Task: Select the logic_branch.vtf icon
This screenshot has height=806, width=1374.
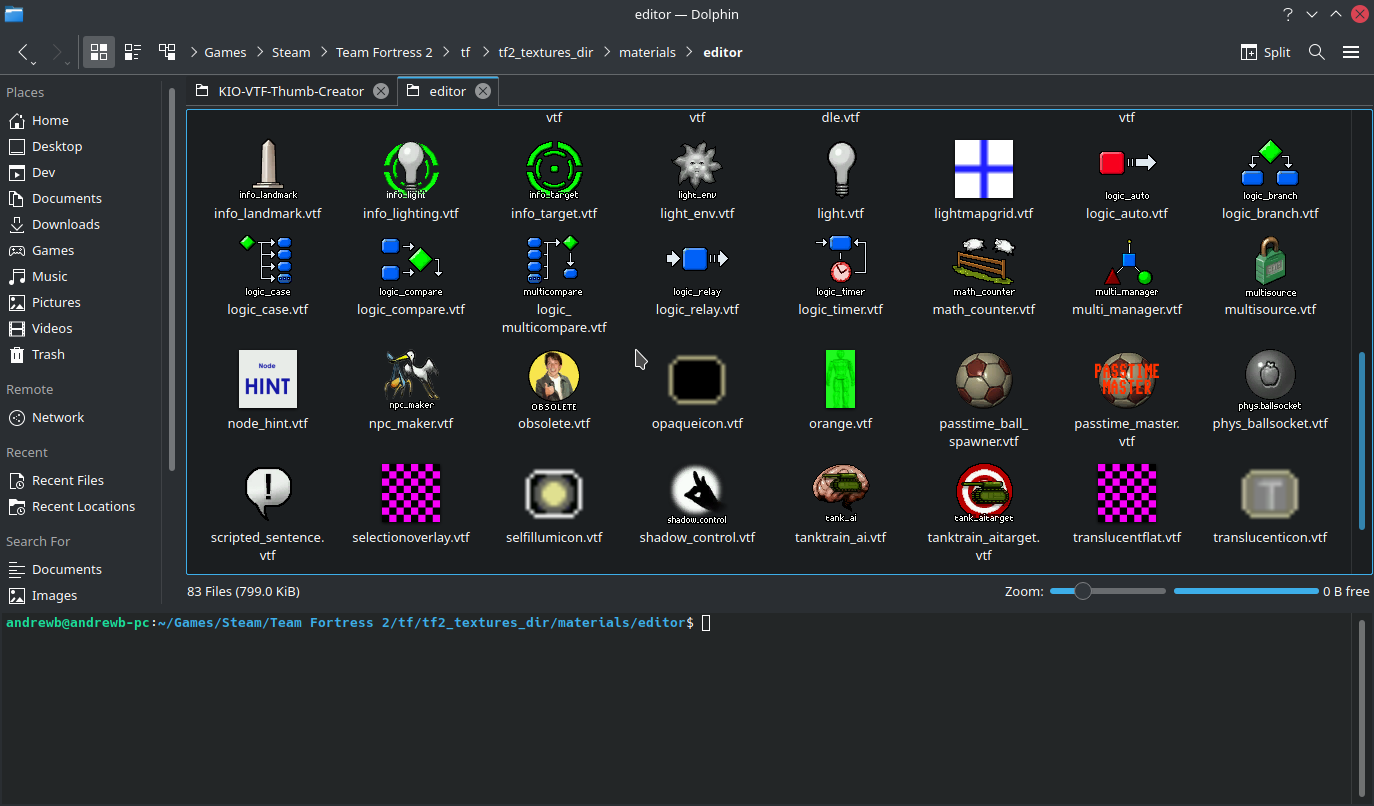Action: [1270, 169]
